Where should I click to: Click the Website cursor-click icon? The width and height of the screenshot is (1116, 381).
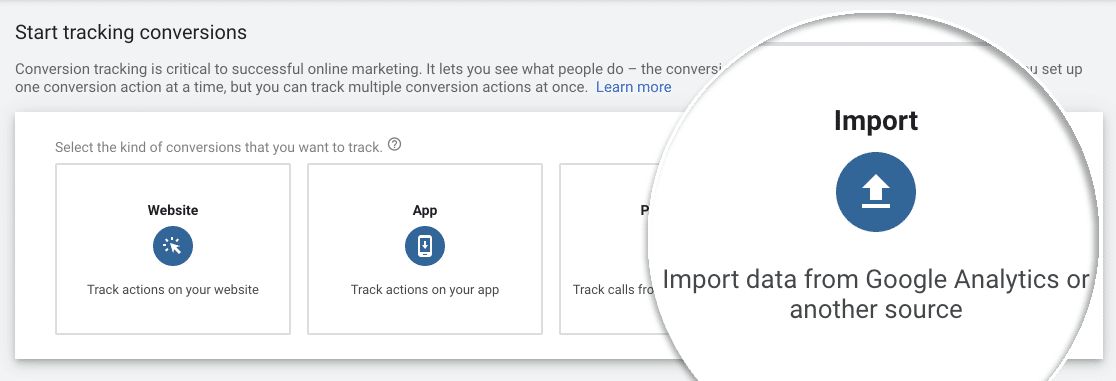pos(173,246)
